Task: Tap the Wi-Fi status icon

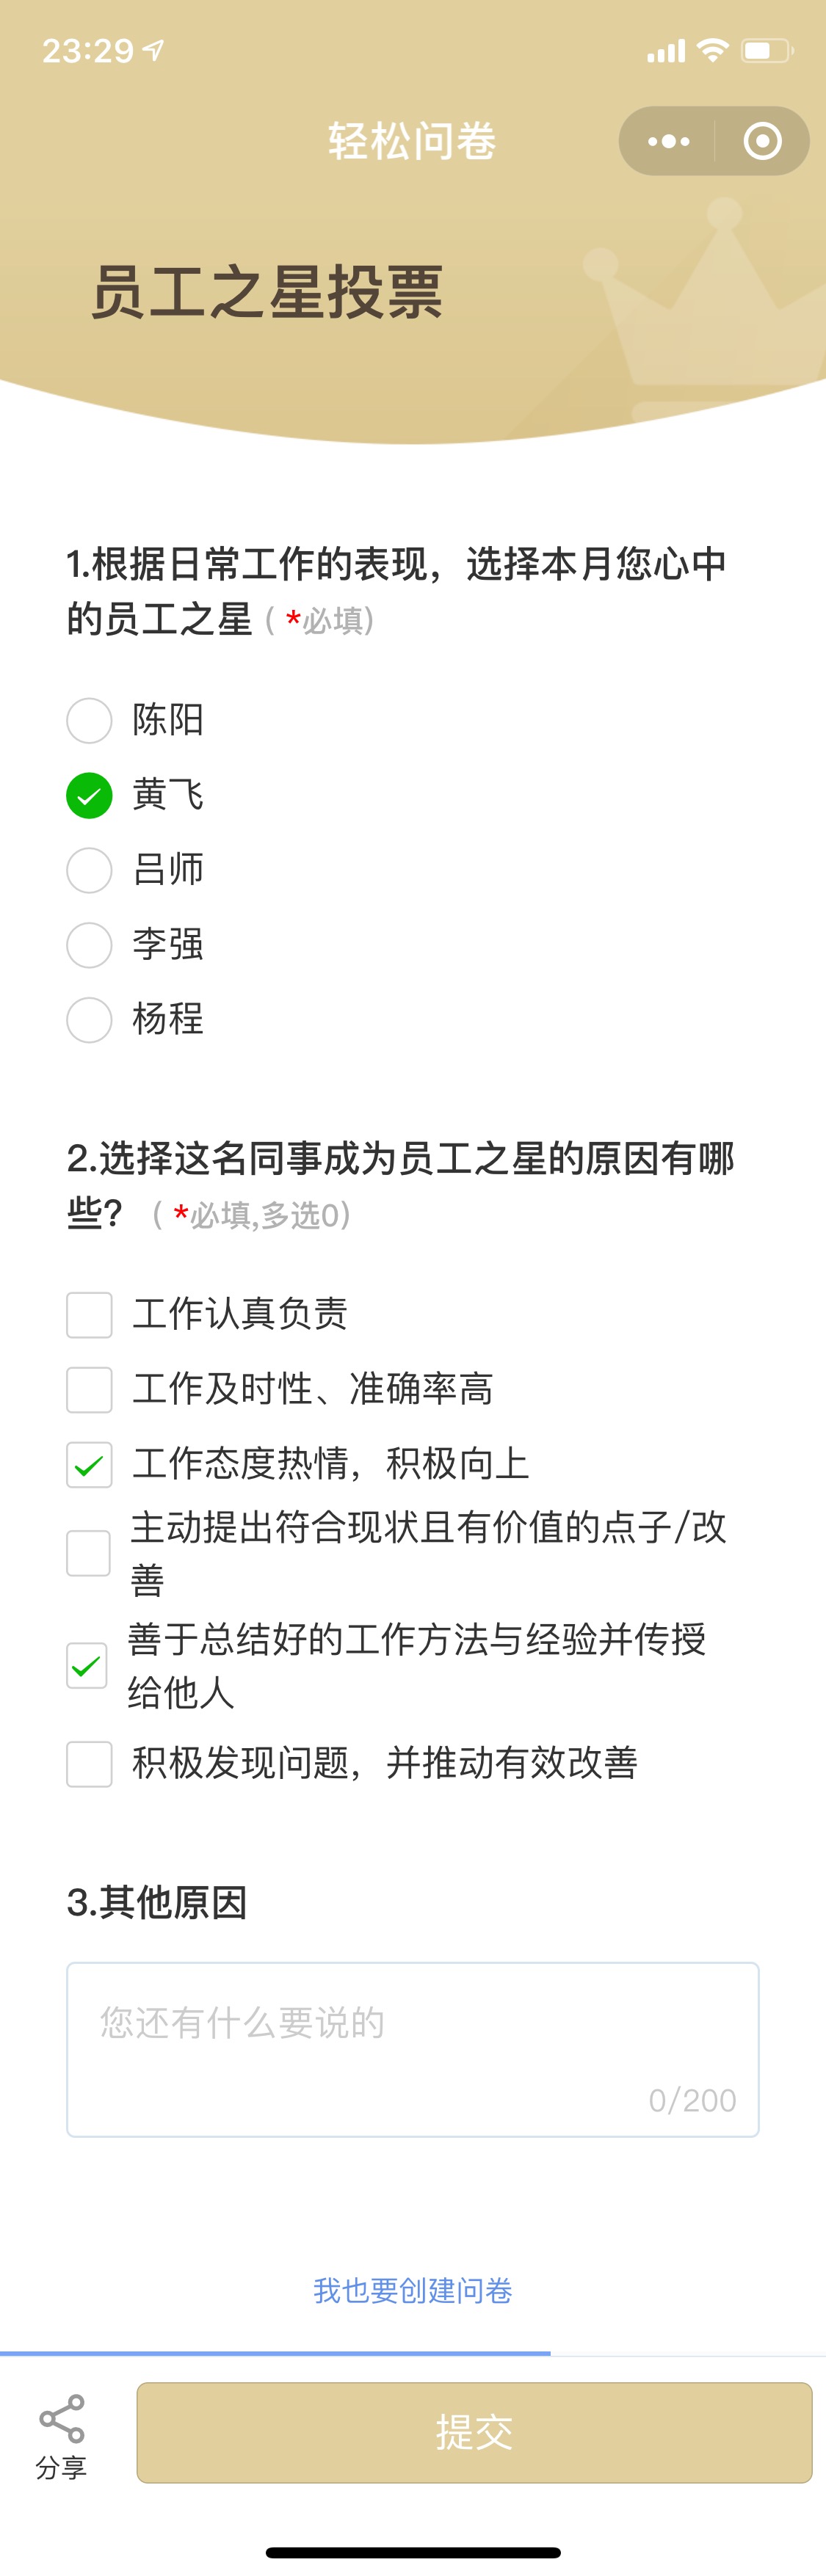Action: point(712,50)
